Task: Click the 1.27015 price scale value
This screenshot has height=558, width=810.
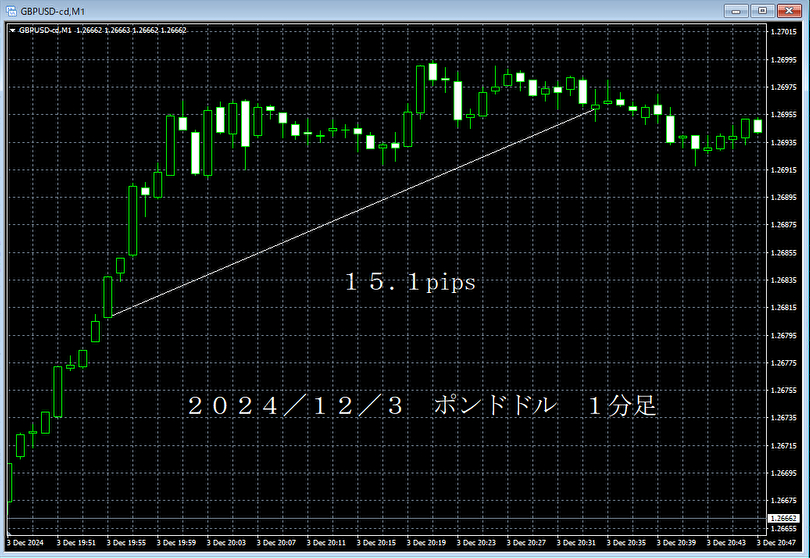Action: [783, 32]
